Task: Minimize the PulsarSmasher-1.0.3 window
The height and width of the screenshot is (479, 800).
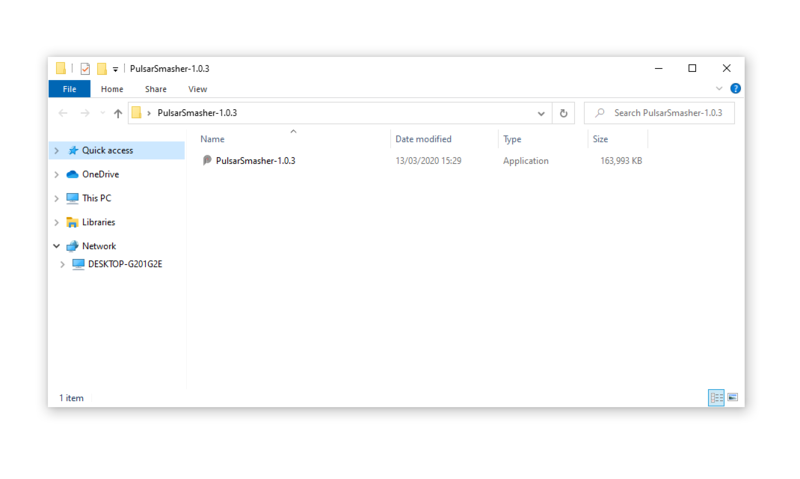Action: pyautogui.click(x=659, y=68)
